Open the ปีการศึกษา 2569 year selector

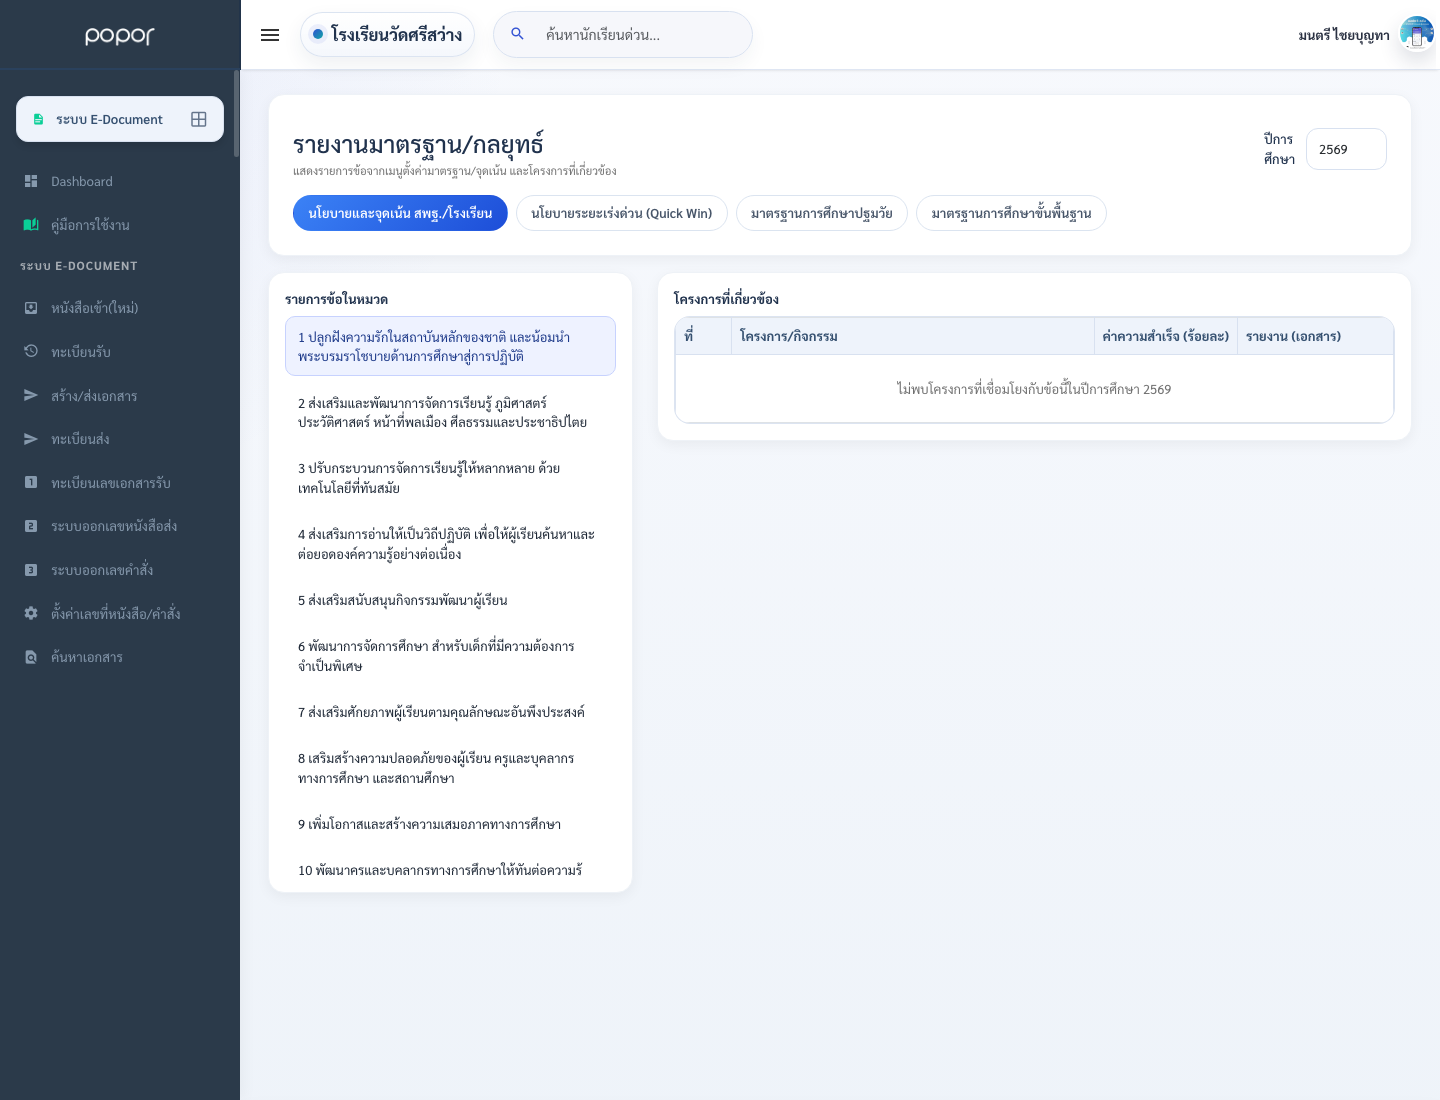pyautogui.click(x=1346, y=149)
